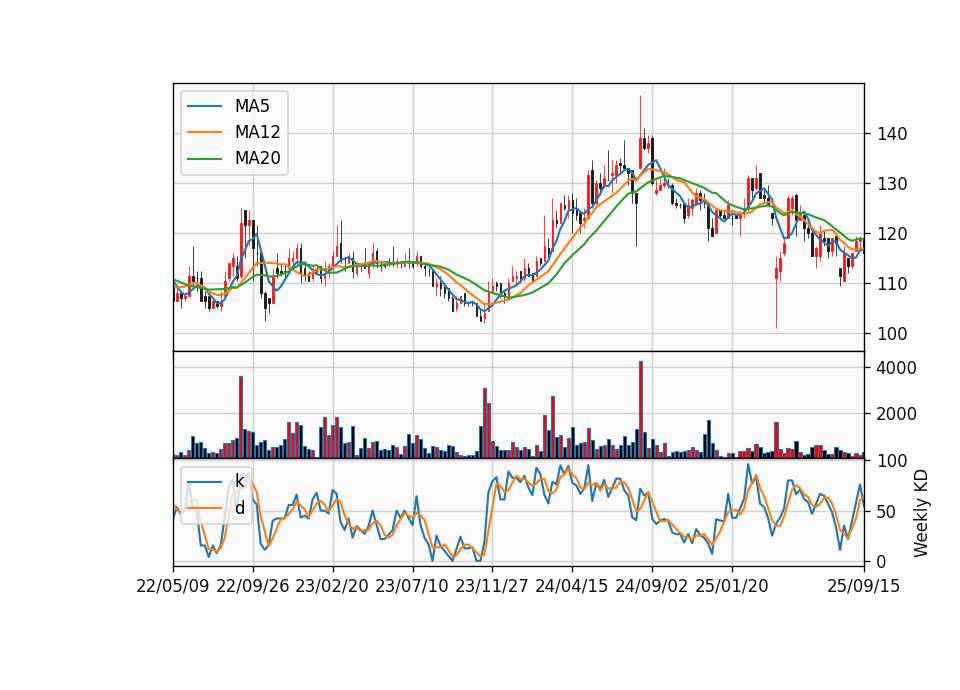
Task: Click the orange MA12 legend line sample
Action: [204, 132]
